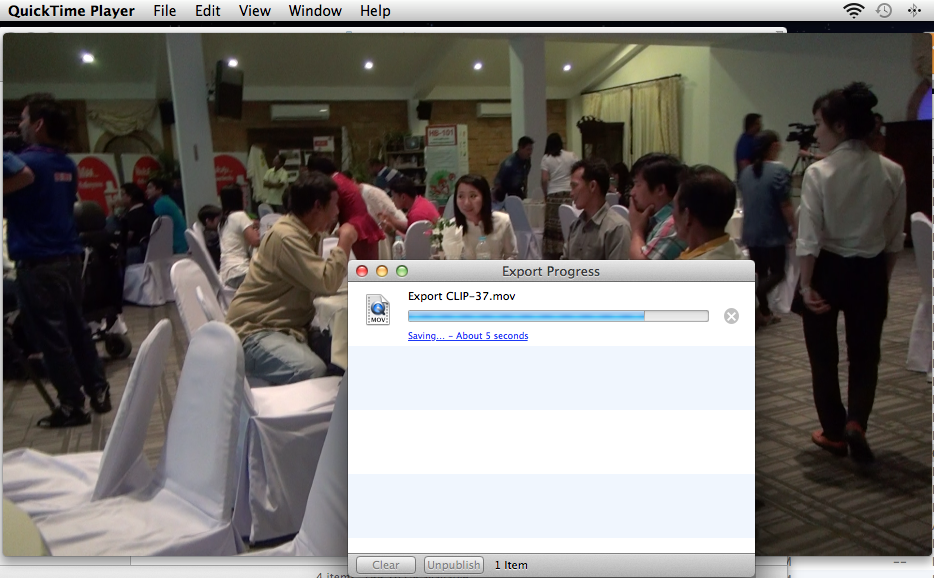934x578 pixels.
Task: Click the Bluetooth menu bar icon
Action: [914, 10]
